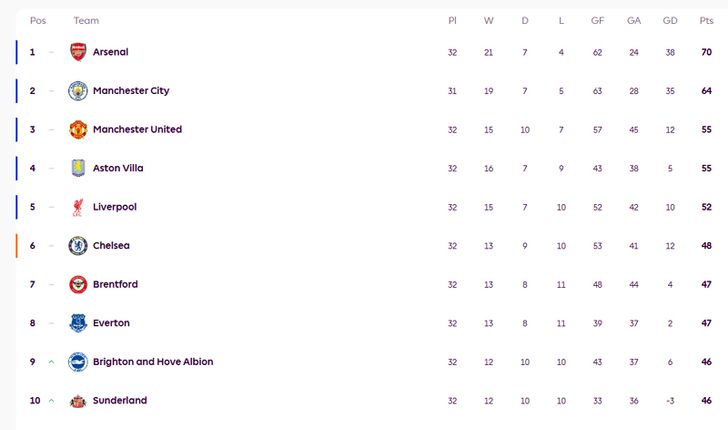728x430 pixels.
Task: Click the Manchester City club badge
Action: [x=78, y=91]
